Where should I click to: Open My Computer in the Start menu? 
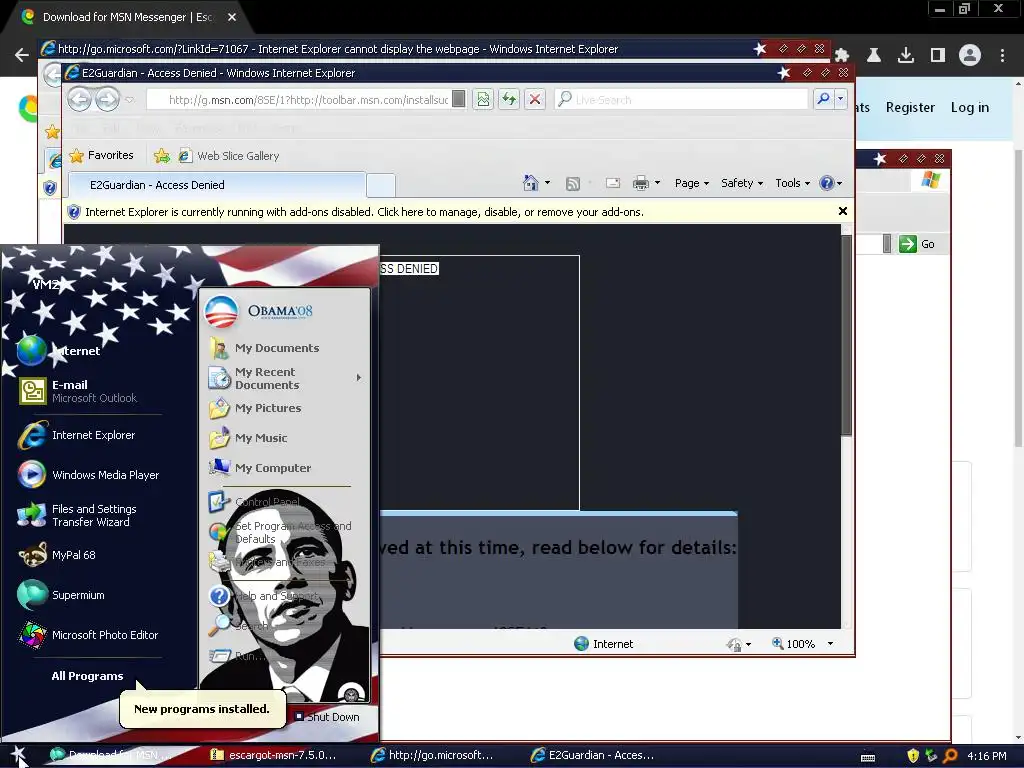coord(260,468)
